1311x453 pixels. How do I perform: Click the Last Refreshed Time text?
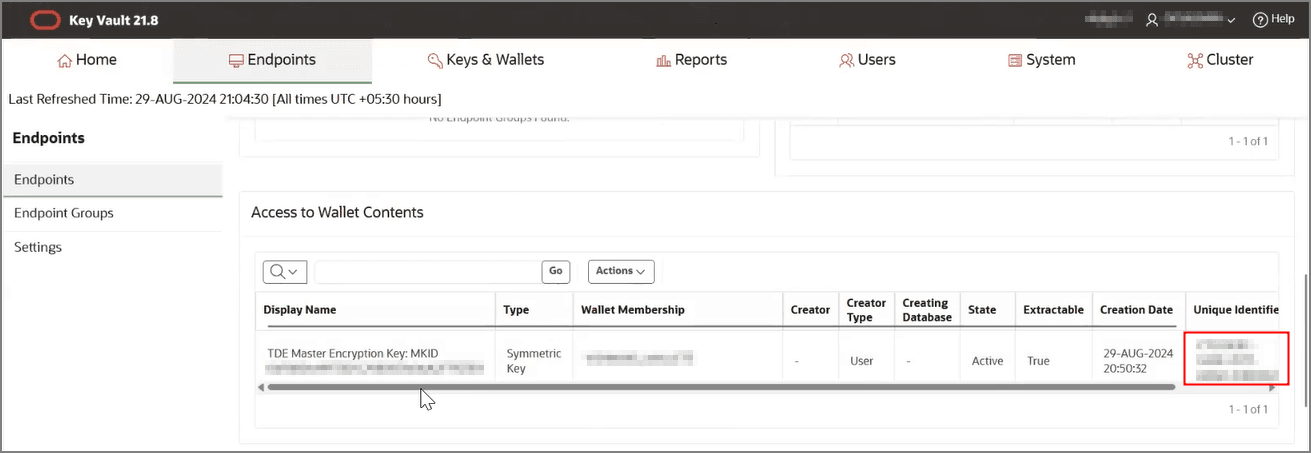pos(225,99)
